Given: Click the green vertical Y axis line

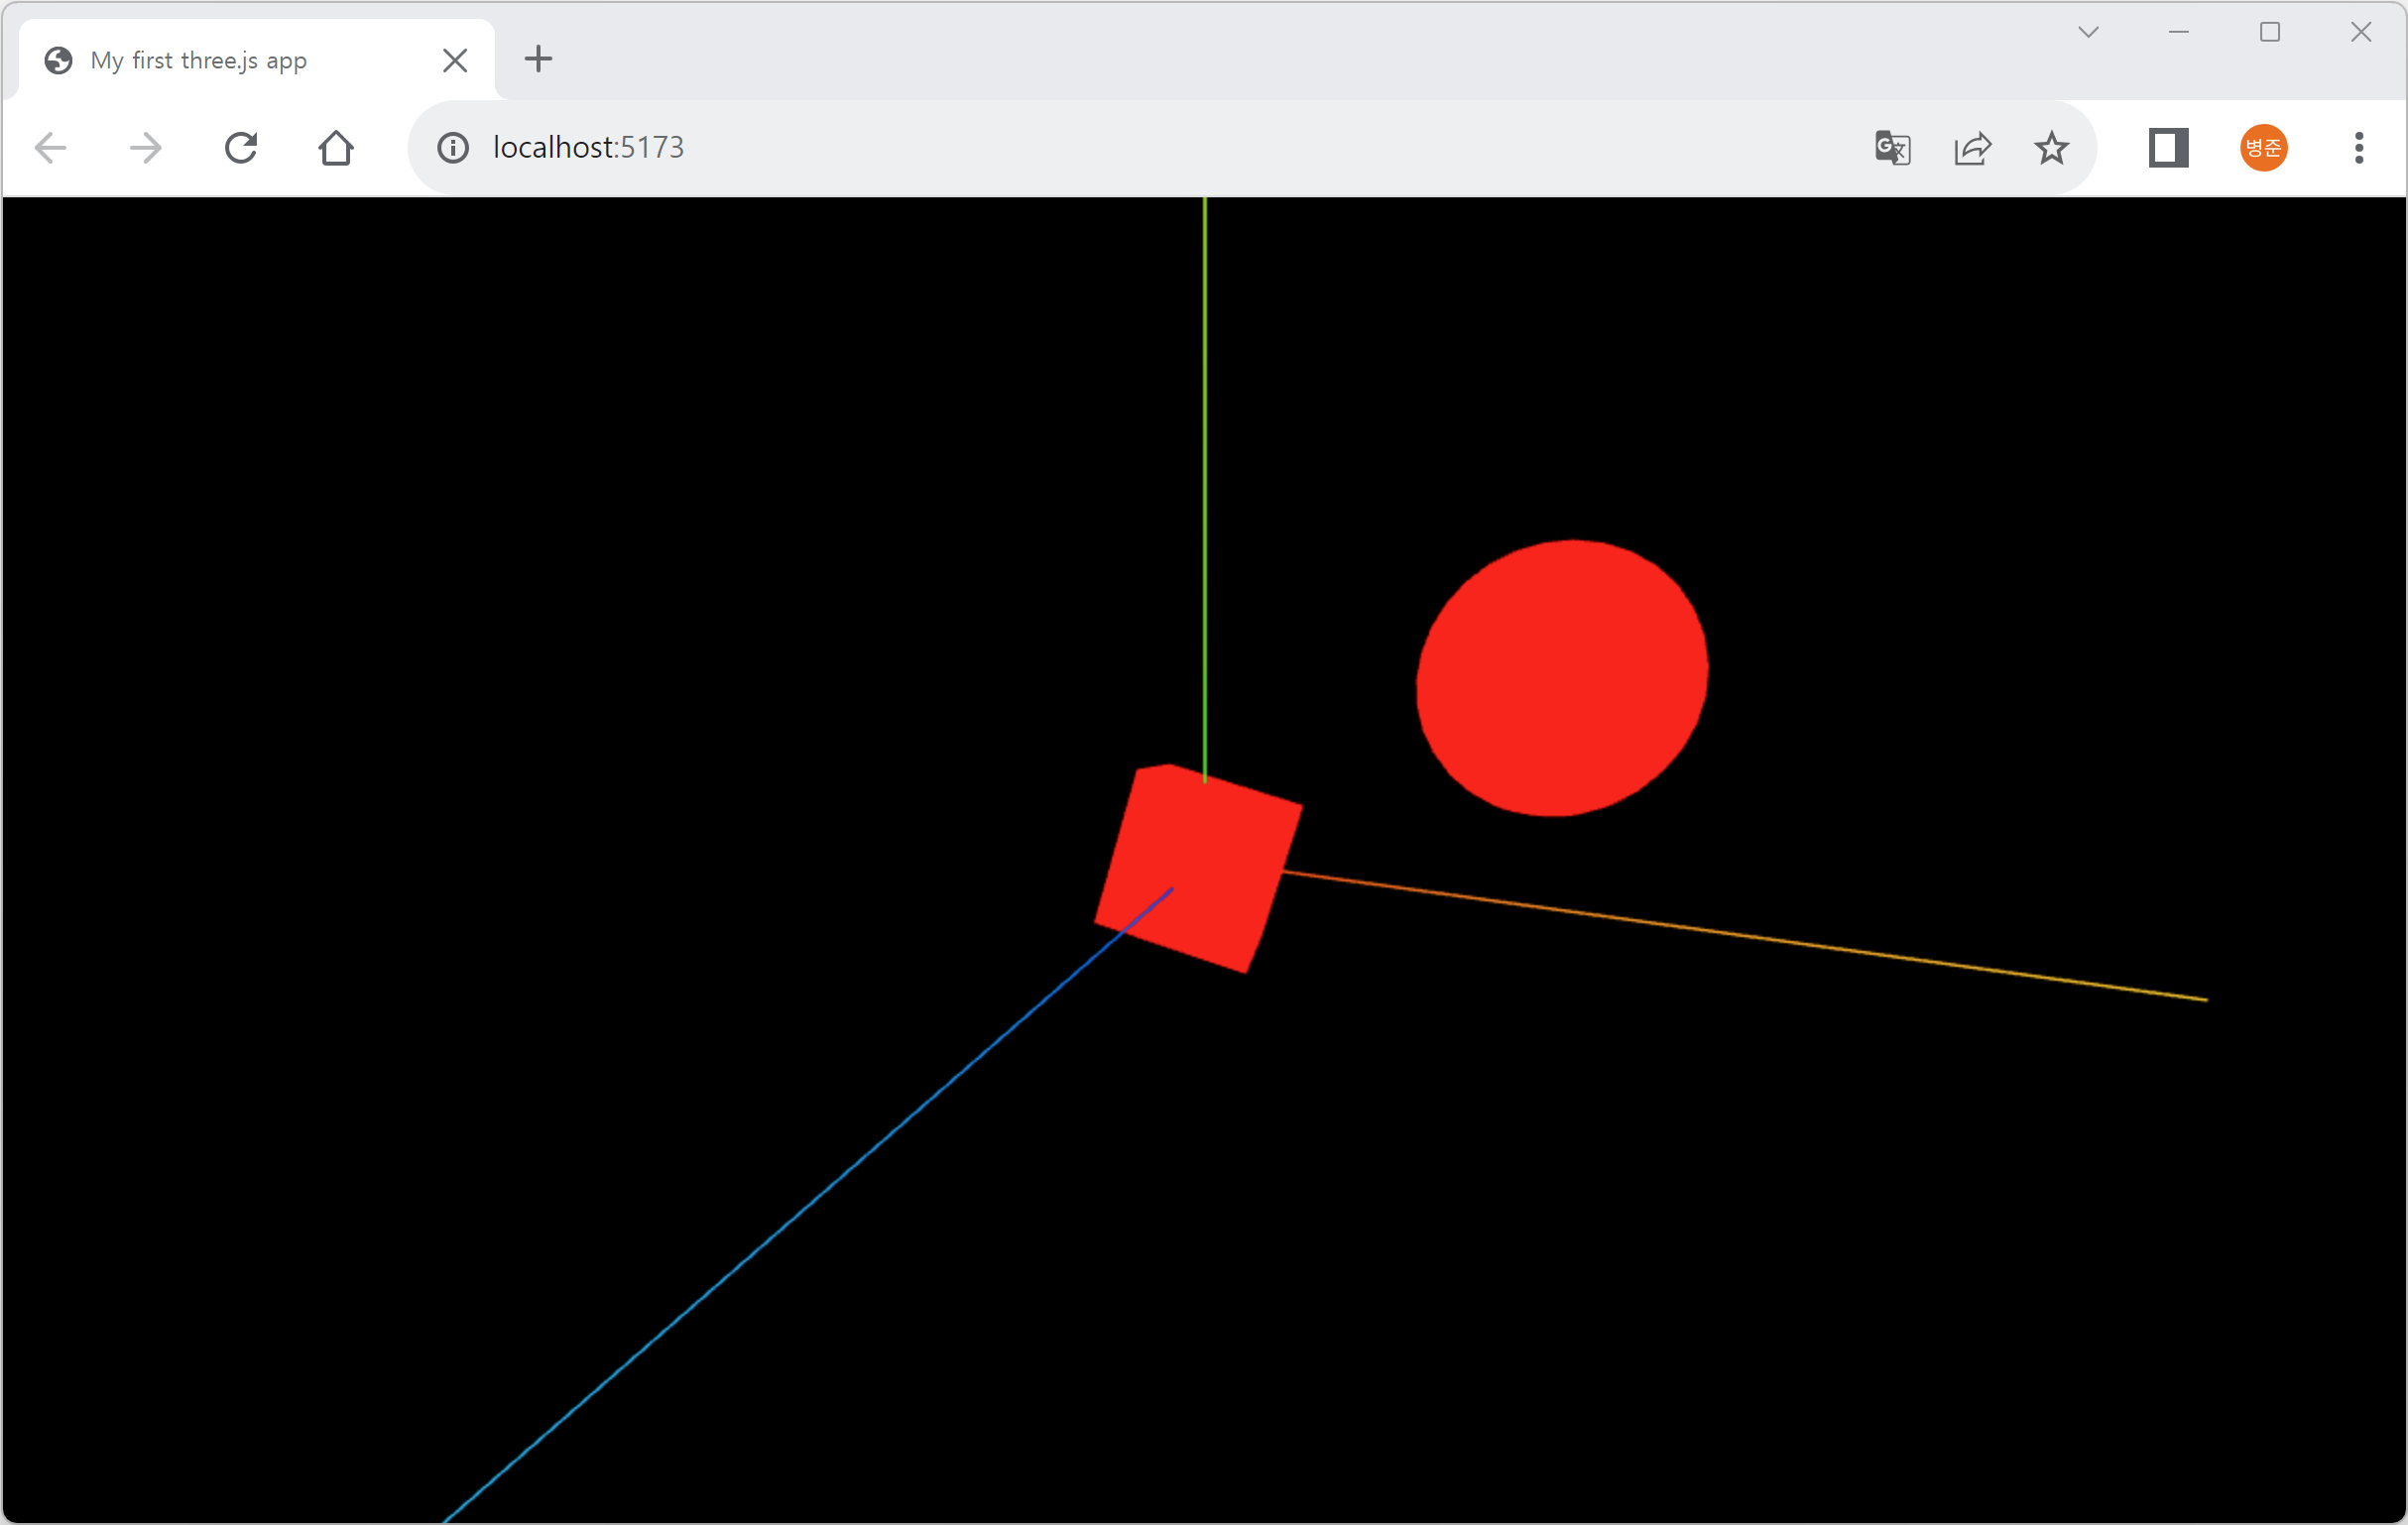Looking at the screenshot, I should 1205,480.
